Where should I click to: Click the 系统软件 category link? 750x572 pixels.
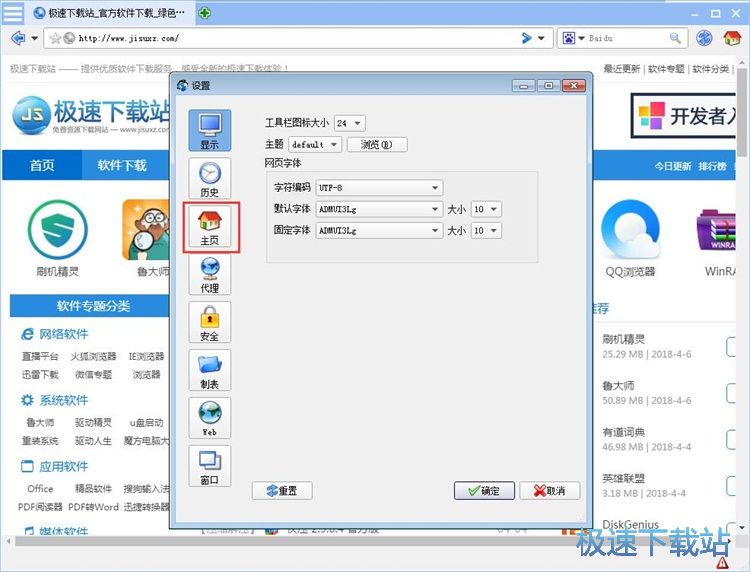click(x=64, y=400)
